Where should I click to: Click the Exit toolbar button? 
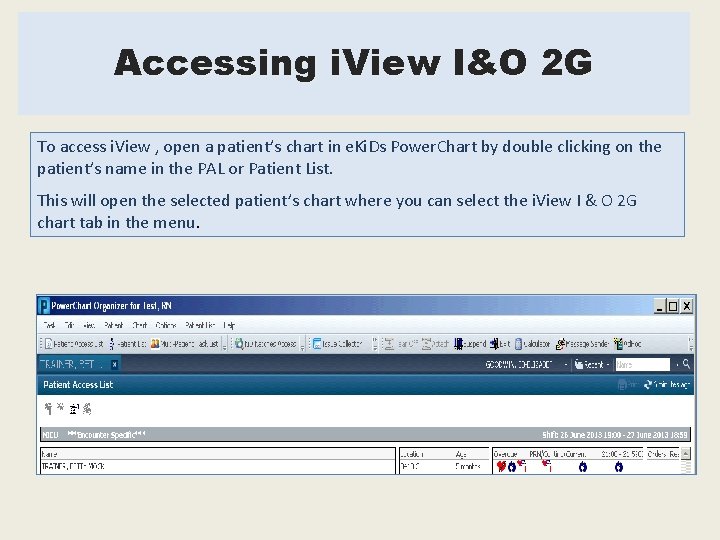(x=500, y=343)
